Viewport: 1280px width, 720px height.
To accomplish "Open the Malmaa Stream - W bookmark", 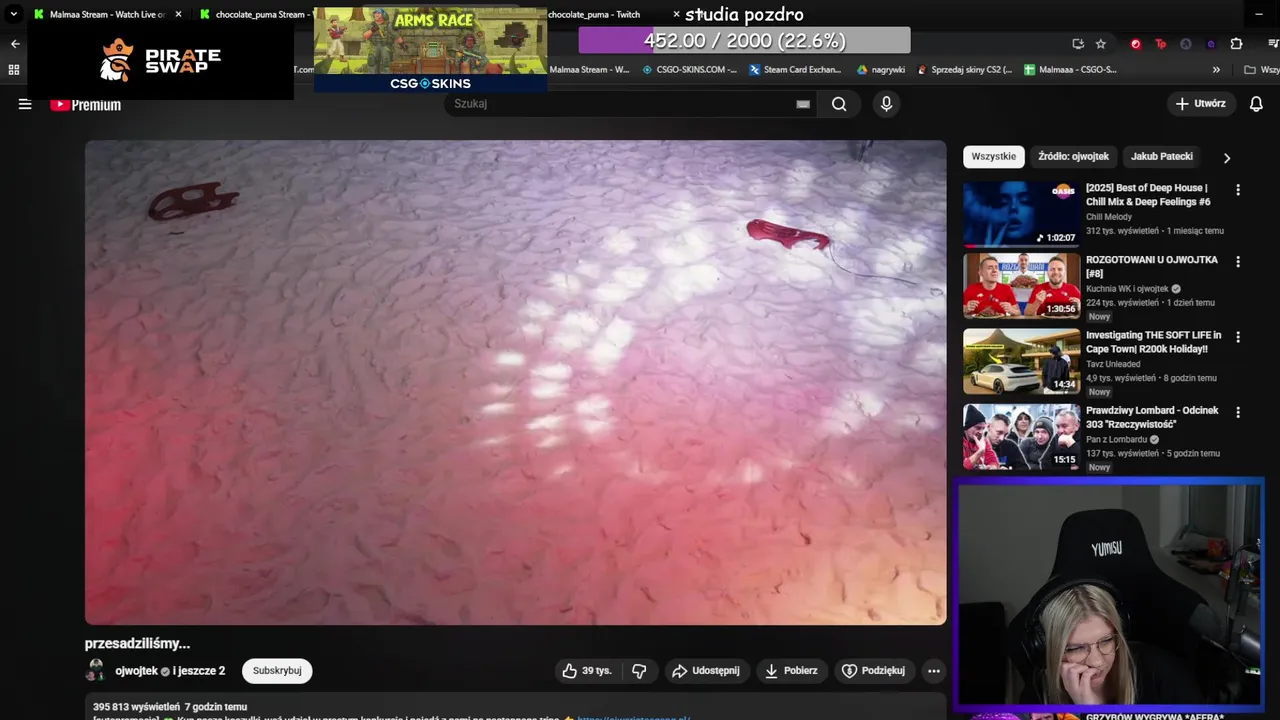I will 590,70.
